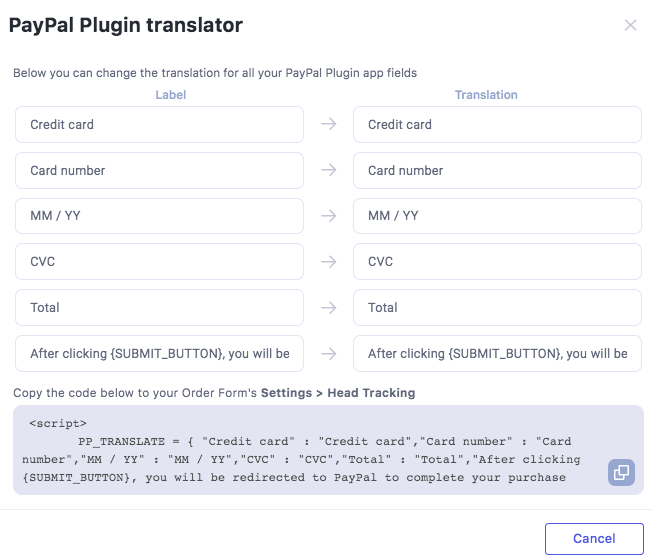Click the arrow beside CVC label

(328, 262)
